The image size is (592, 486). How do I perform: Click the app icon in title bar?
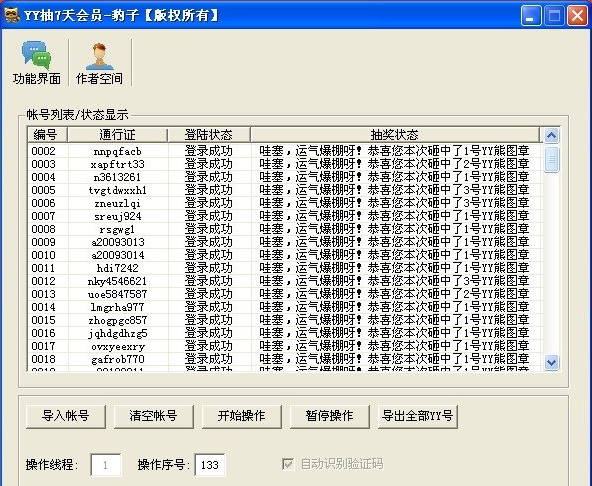12,15
